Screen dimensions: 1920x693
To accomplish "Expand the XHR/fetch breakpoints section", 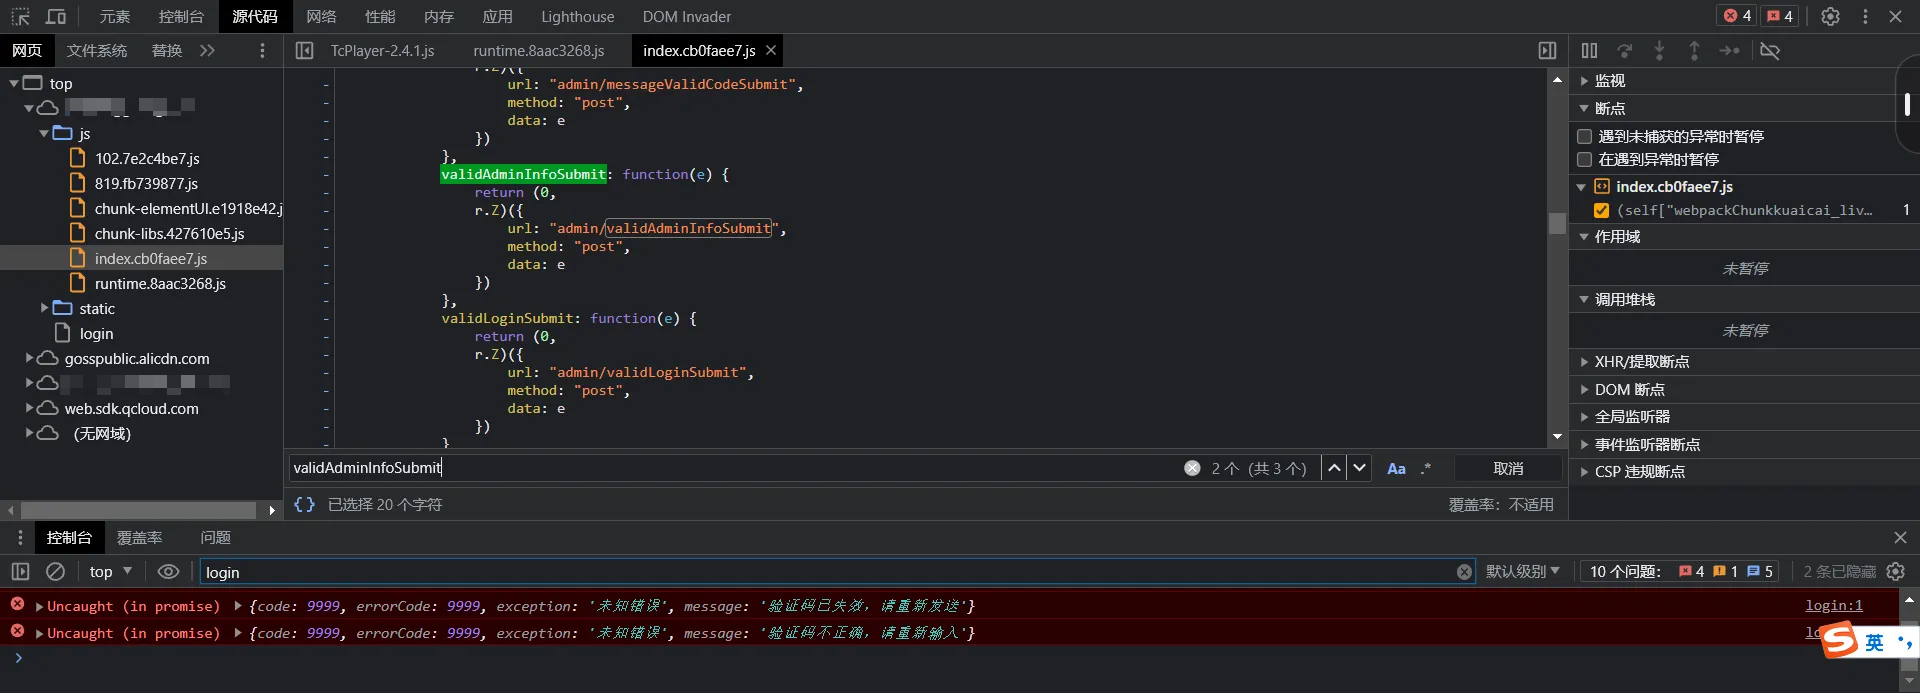I will (1584, 362).
